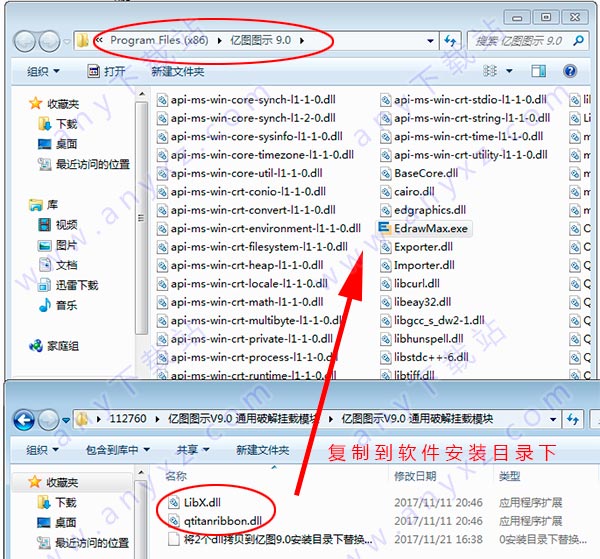Open 组织 dropdown in upper window
Image resolution: width=600 pixels, height=559 pixels.
[43, 71]
